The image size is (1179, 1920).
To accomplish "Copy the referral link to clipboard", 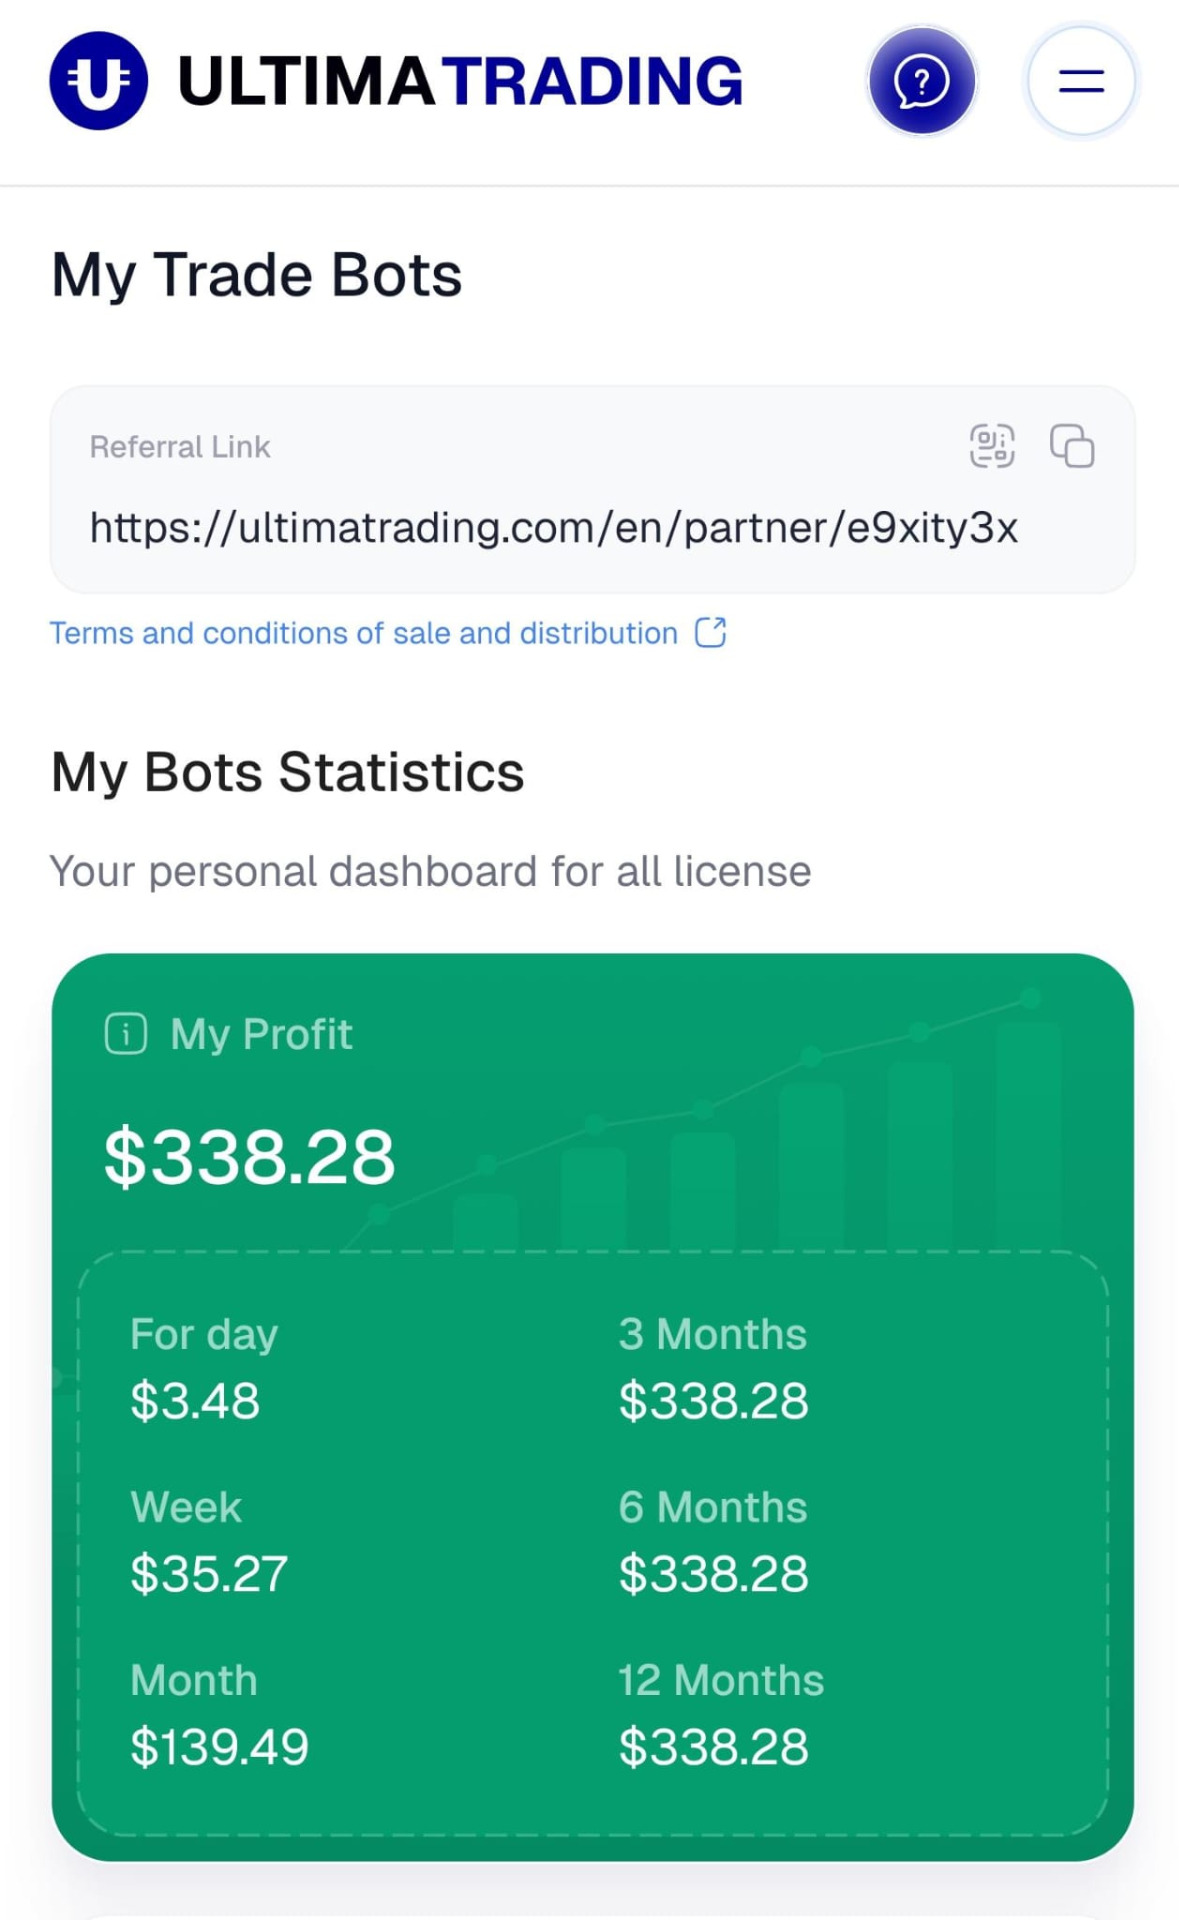I will click(1072, 446).
